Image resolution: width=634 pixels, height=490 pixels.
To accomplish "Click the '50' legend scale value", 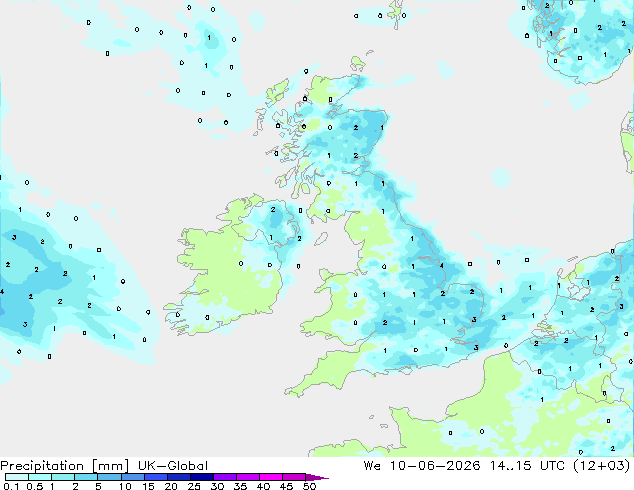I will (310, 486).
